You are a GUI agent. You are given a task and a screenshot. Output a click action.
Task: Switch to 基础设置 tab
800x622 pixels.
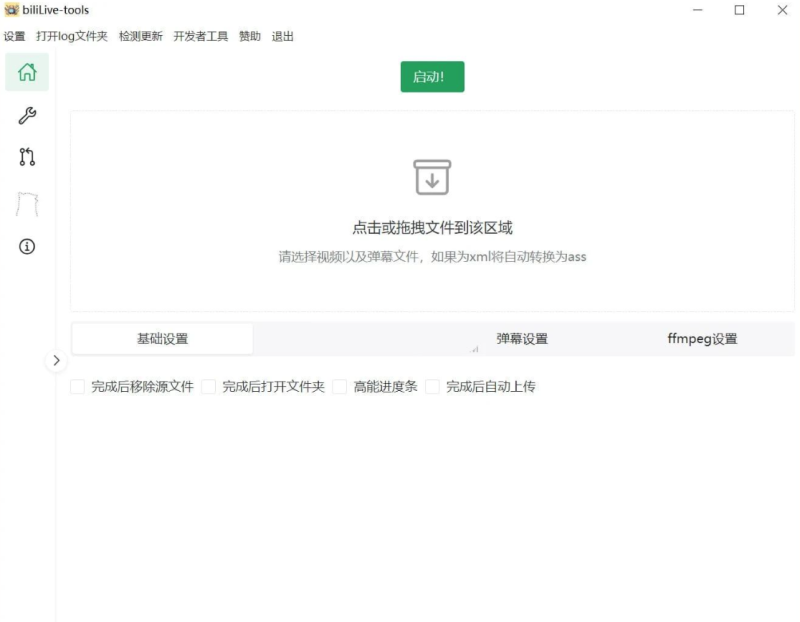point(162,339)
